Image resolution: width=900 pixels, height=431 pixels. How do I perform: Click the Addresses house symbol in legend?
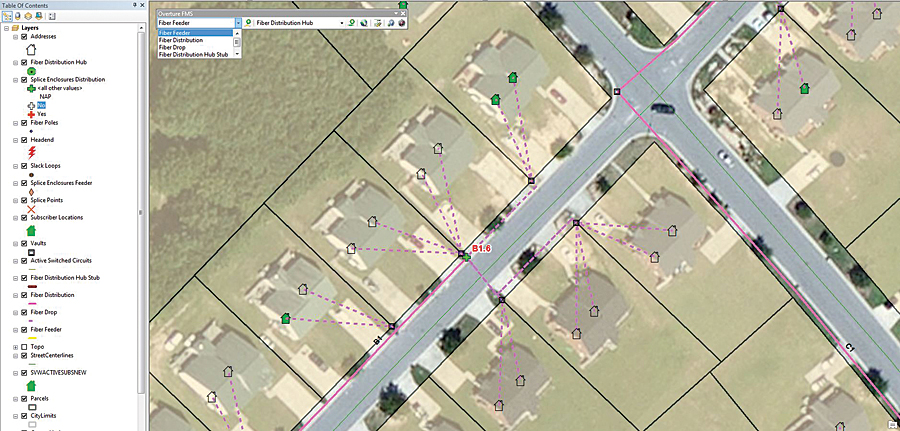(x=32, y=49)
